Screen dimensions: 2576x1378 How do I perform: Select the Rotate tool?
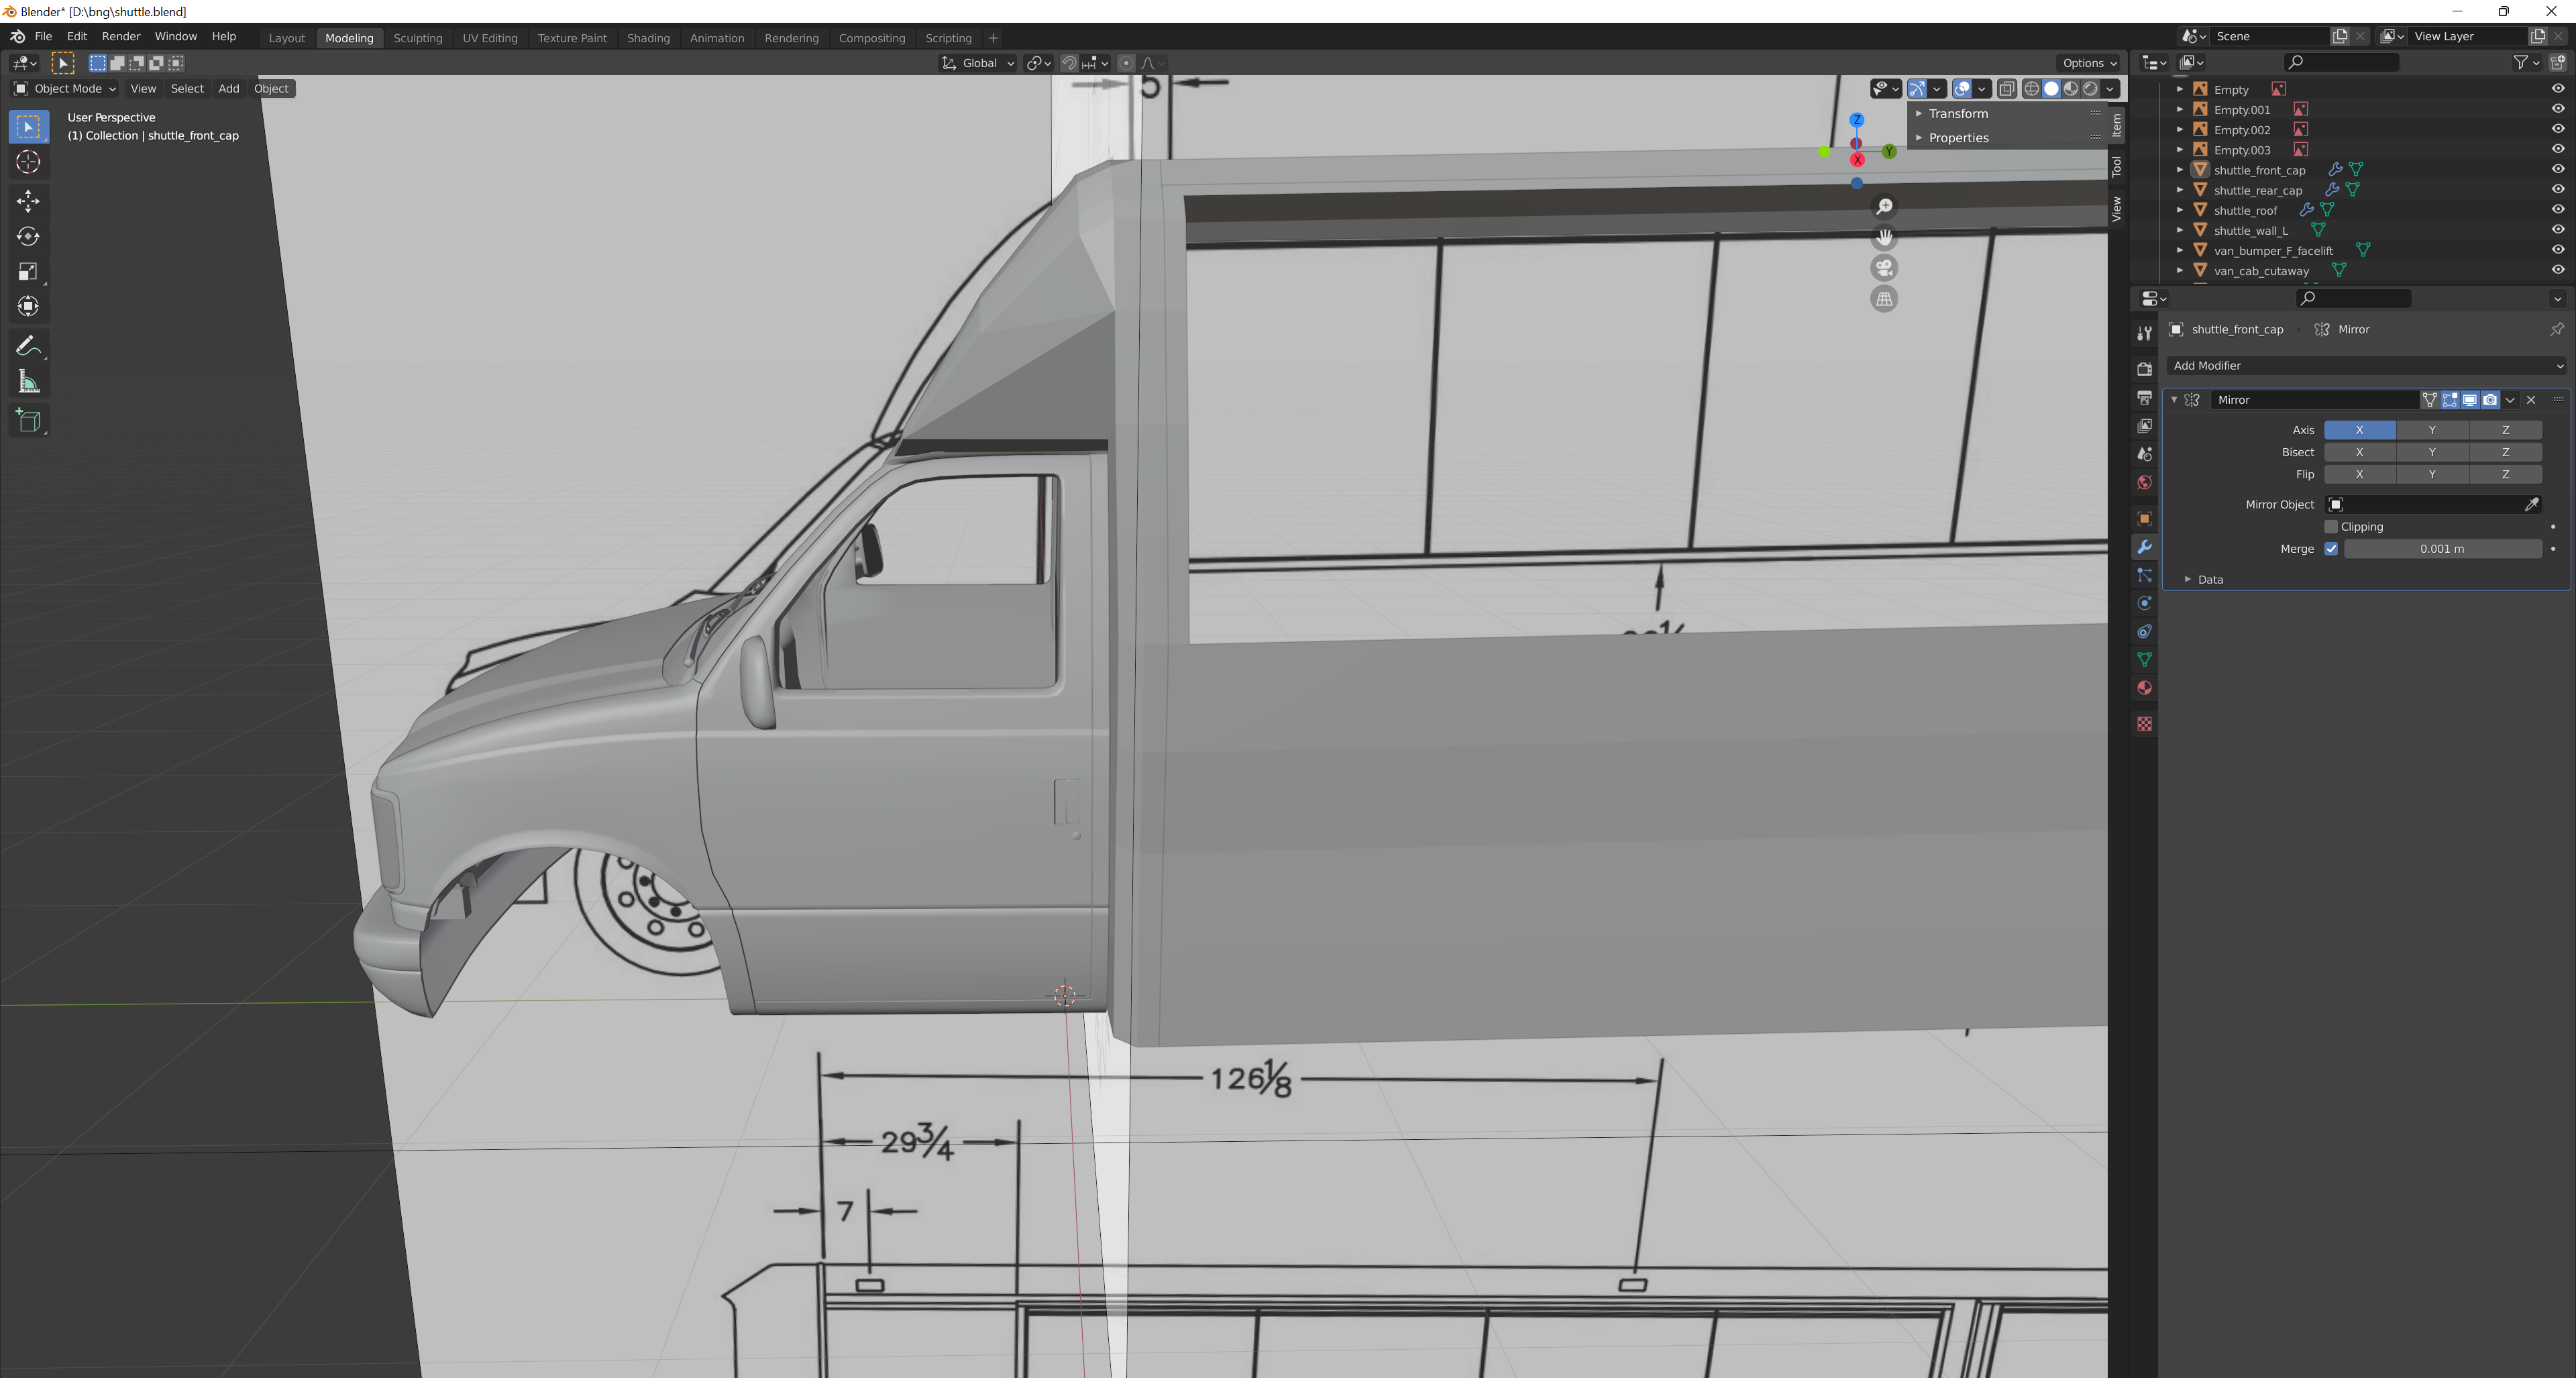pos(28,237)
